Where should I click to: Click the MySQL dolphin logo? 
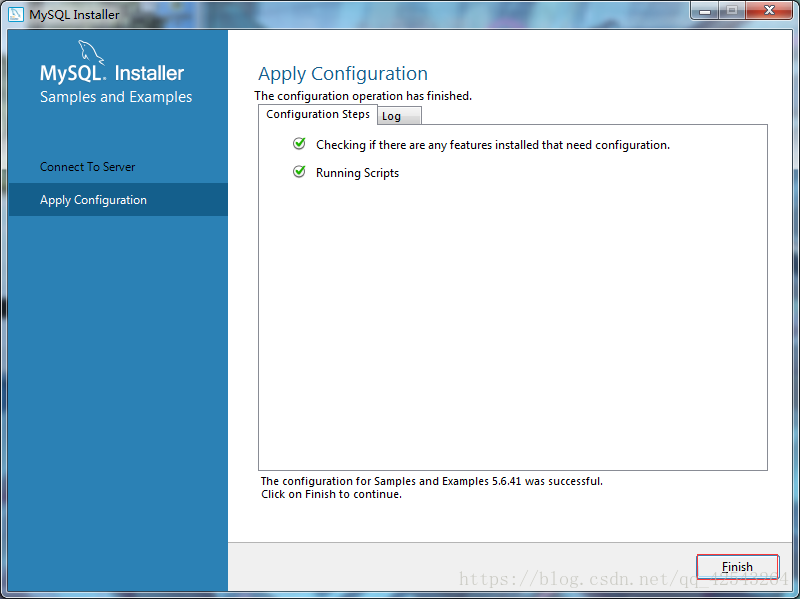pos(91,52)
